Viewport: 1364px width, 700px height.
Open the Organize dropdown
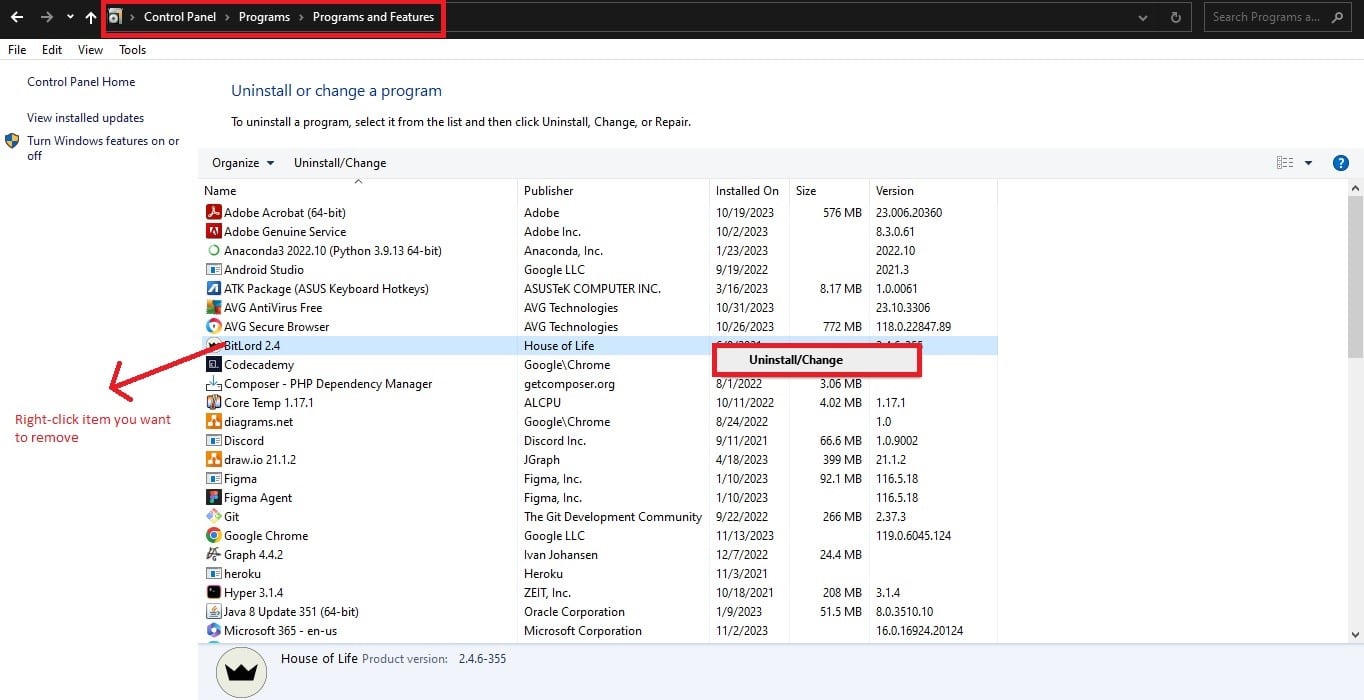point(243,163)
